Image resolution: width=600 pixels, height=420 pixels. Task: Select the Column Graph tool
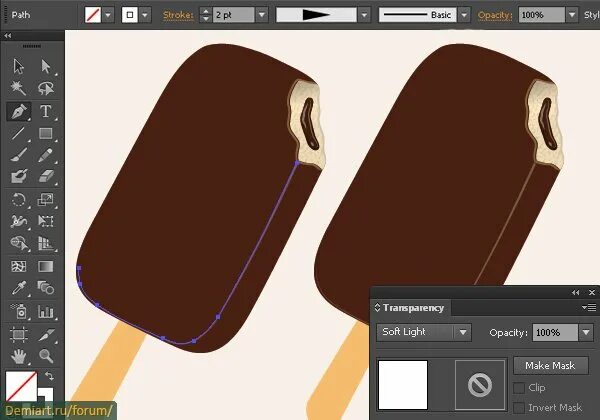point(46,311)
